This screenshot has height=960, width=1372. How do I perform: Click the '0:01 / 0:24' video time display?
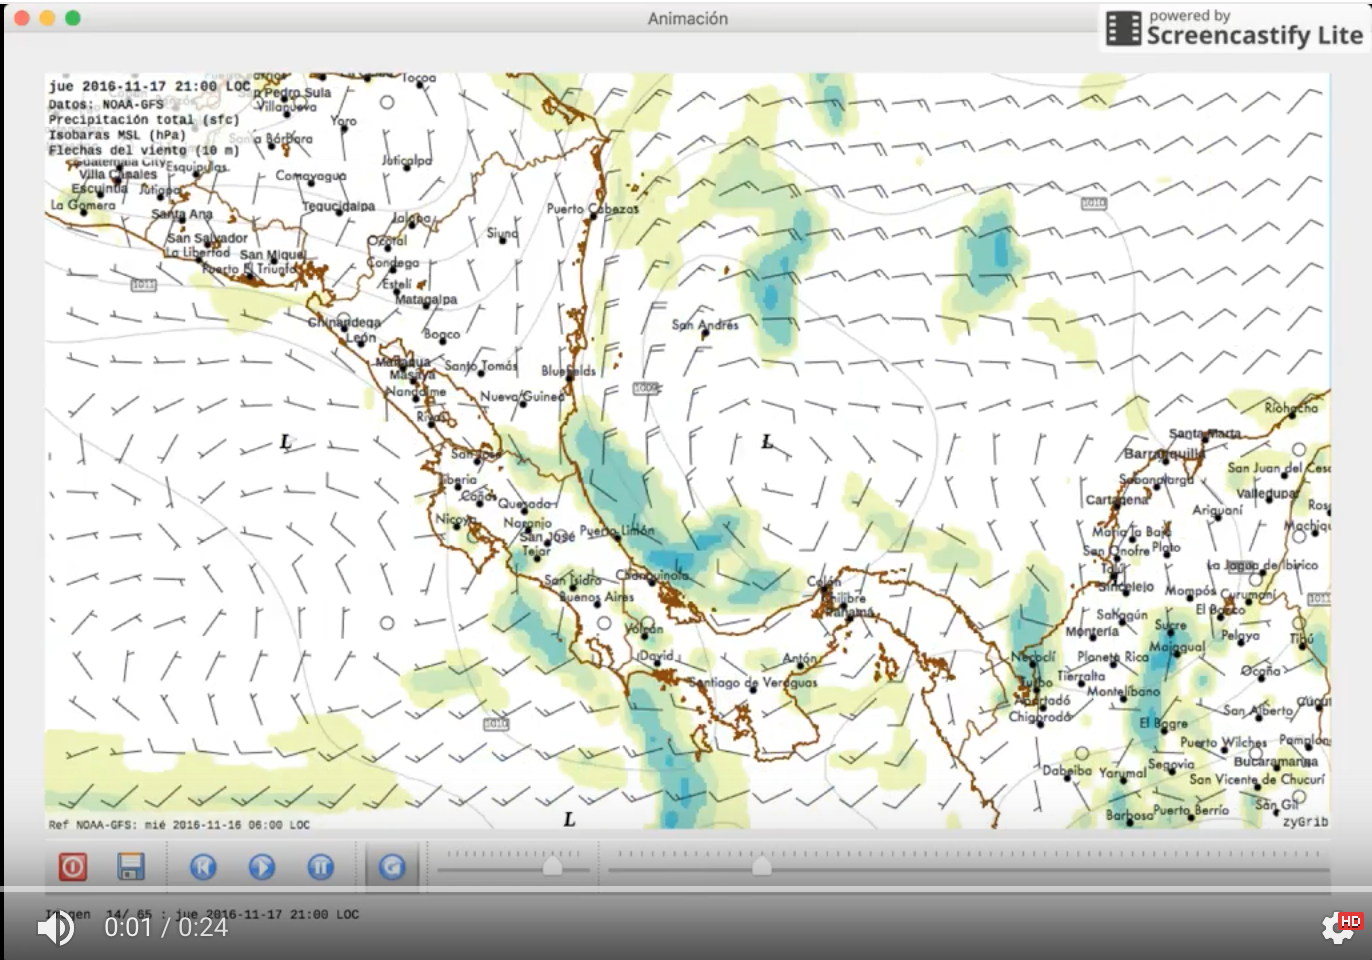(166, 927)
